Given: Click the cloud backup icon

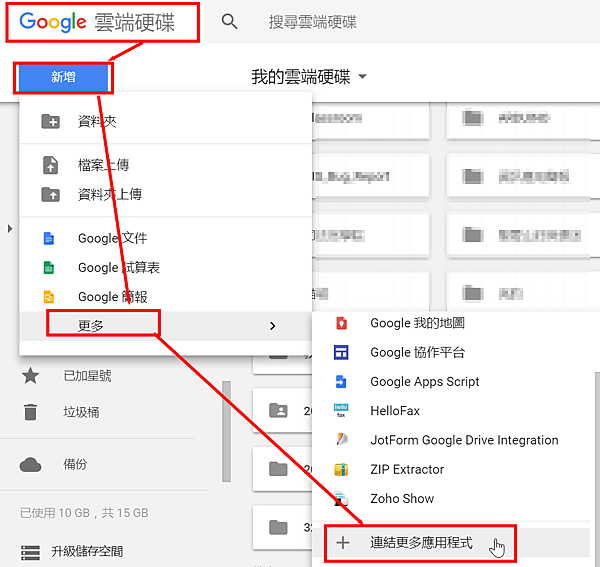Looking at the screenshot, I should pos(30,465).
